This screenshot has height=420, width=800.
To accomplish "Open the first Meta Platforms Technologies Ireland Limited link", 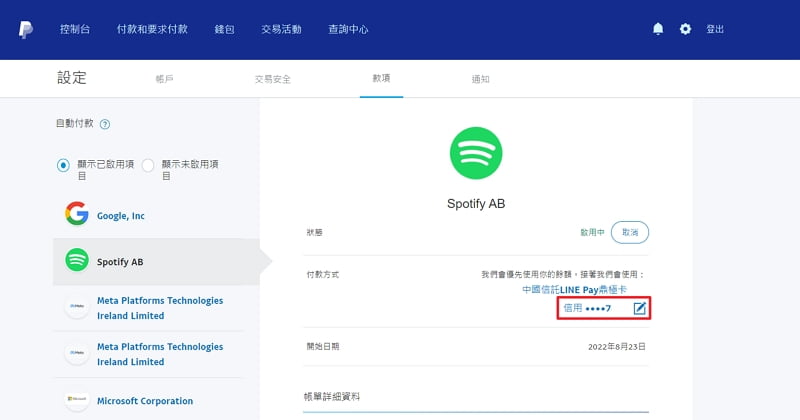I will point(160,308).
